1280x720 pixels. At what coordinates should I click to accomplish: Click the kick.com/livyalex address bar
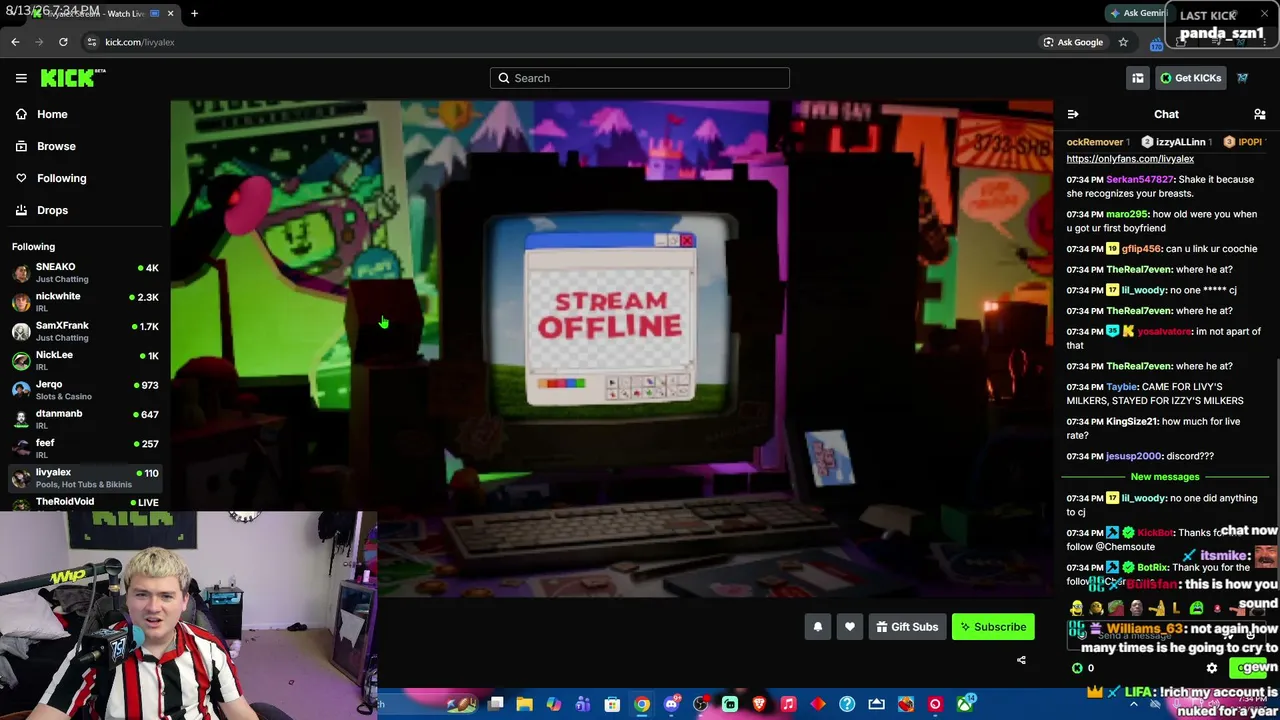point(560,42)
